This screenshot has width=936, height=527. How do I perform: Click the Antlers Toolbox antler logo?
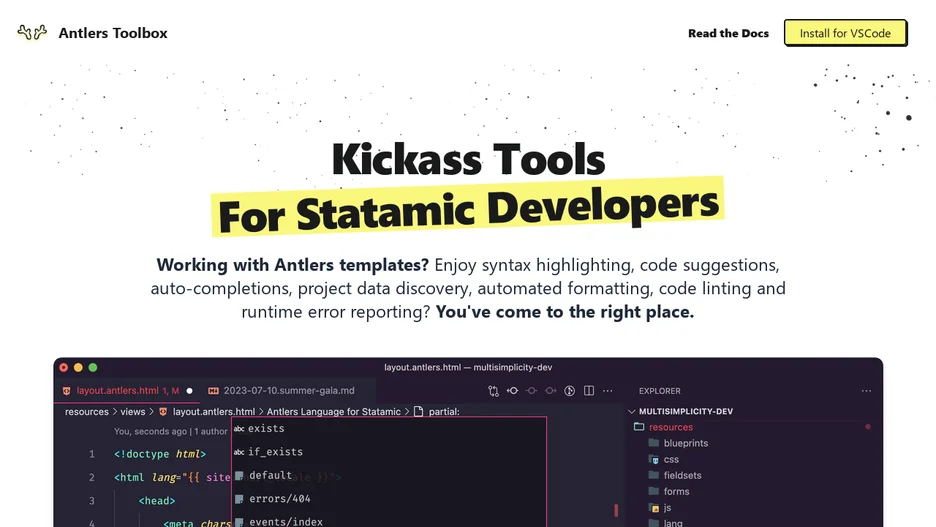point(32,32)
